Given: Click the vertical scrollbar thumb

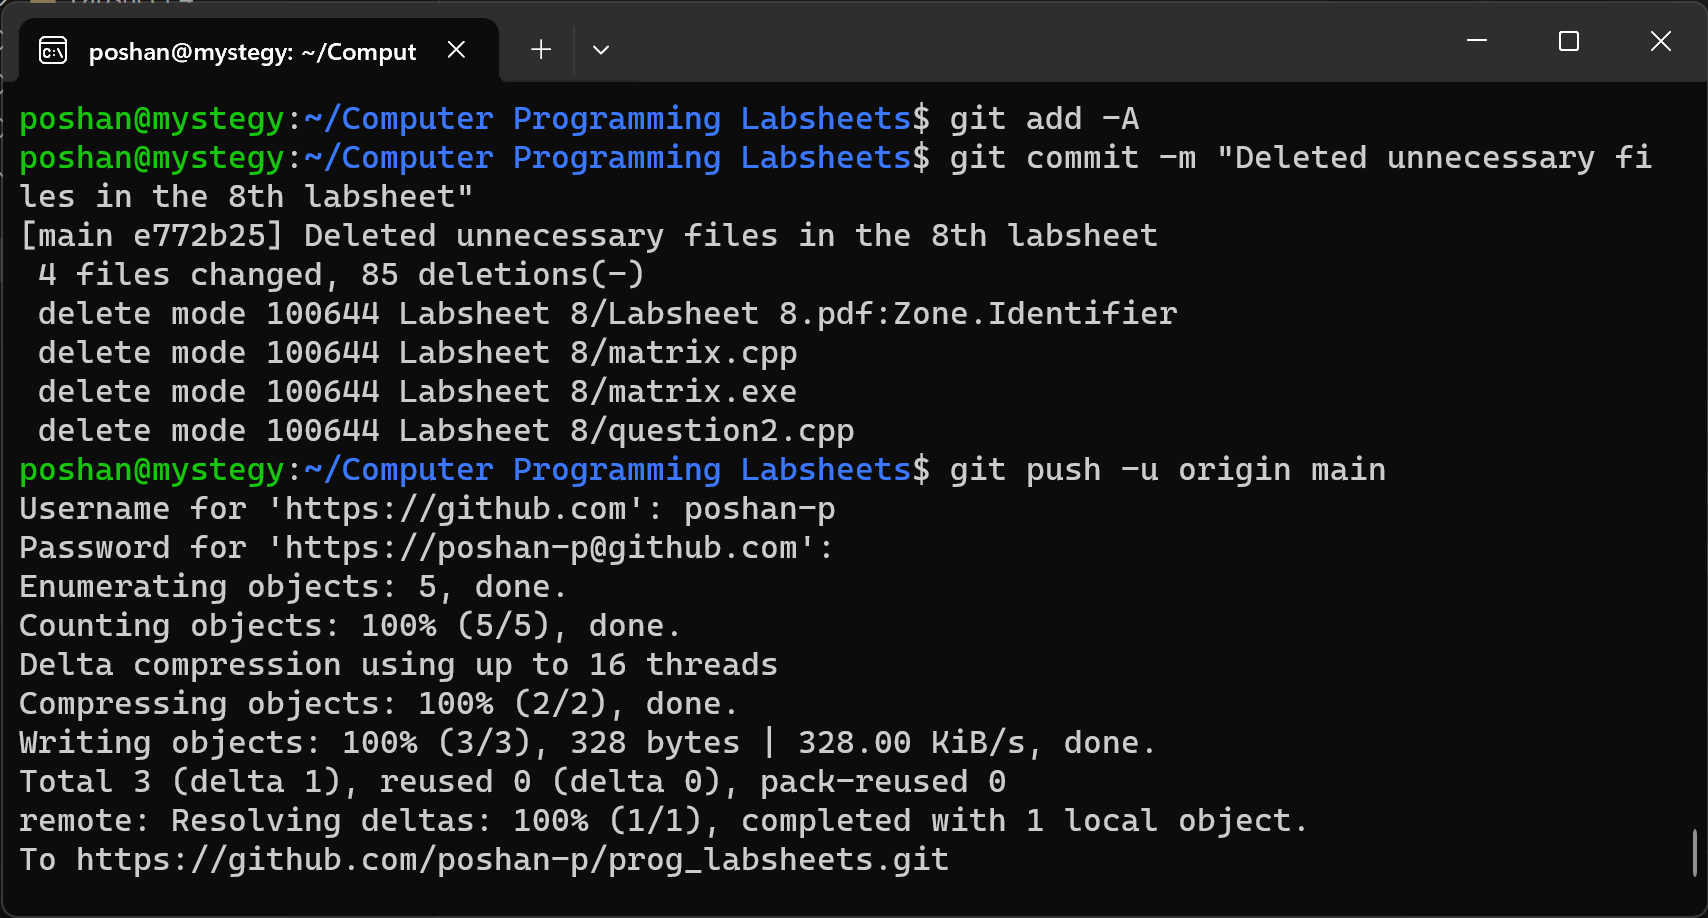Looking at the screenshot, I should click(x=1694, y=853).
